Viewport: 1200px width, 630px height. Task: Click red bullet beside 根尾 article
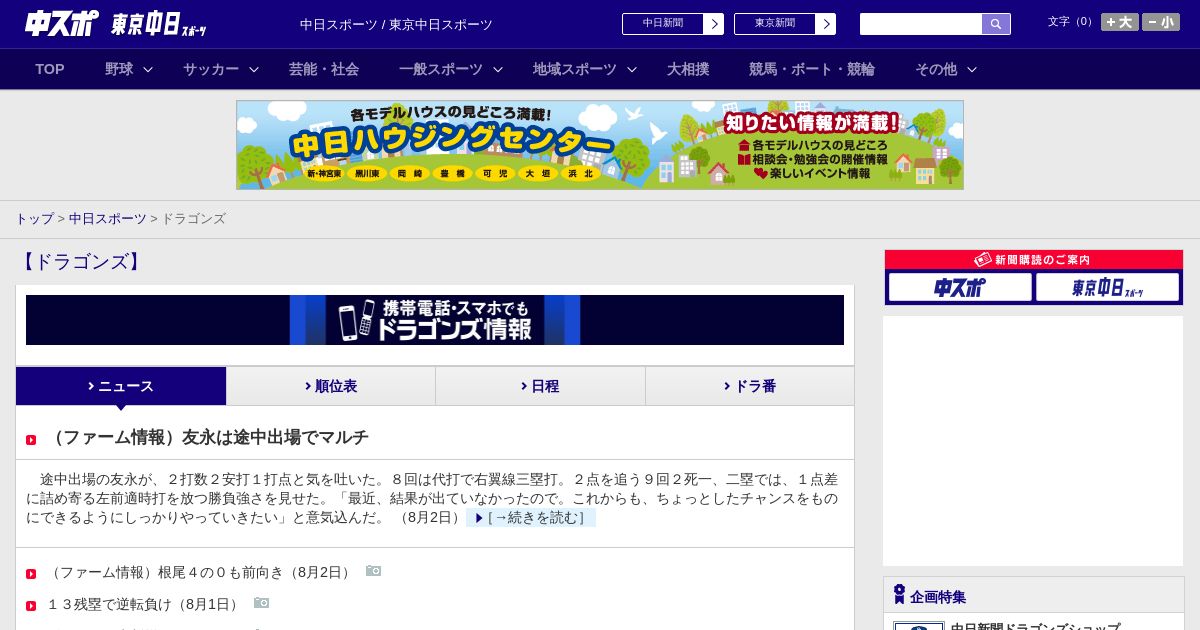(31, 574)
